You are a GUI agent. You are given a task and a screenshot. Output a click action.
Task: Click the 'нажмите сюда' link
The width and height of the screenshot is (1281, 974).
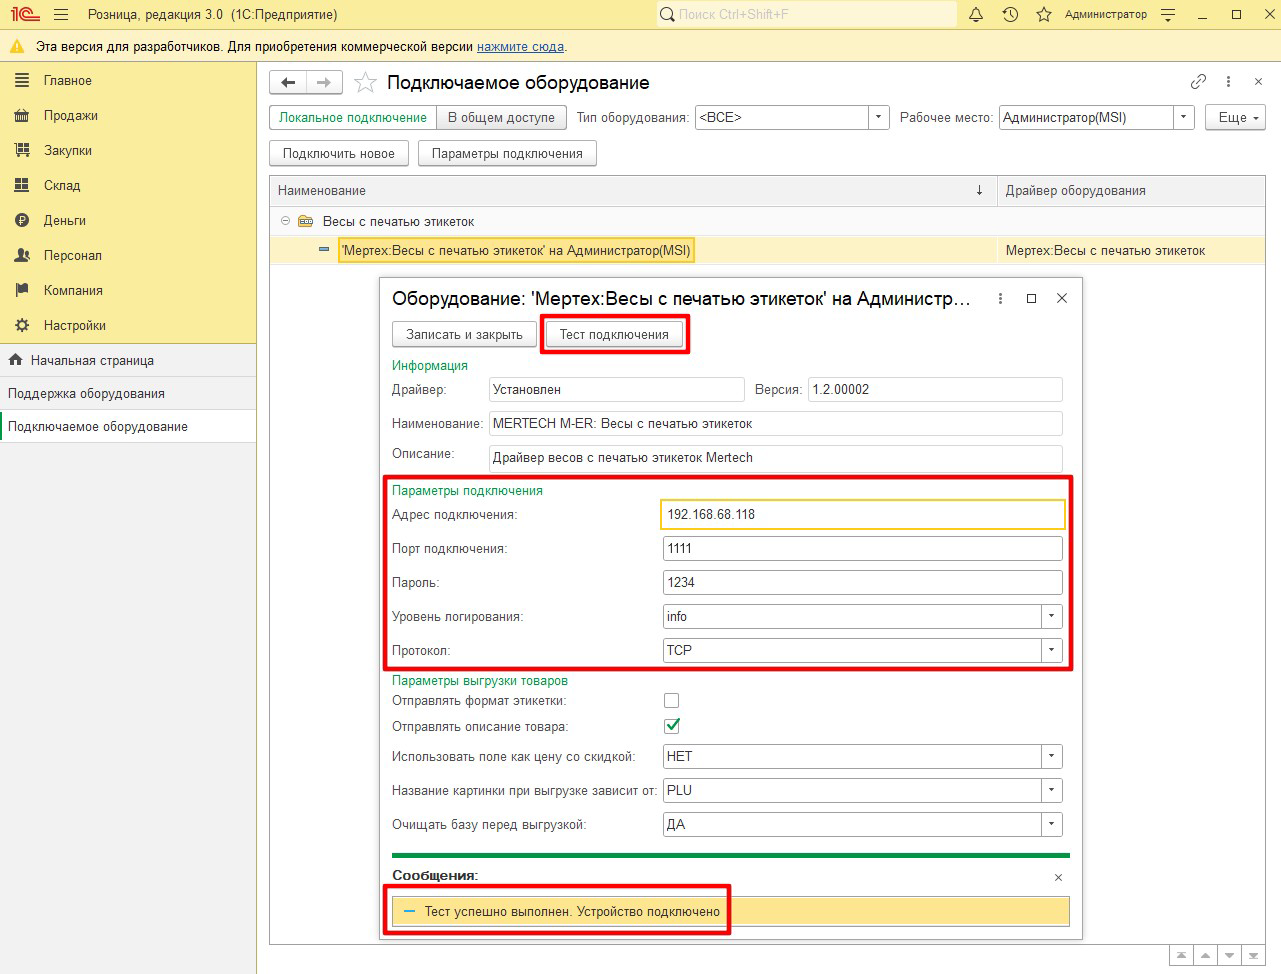tap(520, 47)
